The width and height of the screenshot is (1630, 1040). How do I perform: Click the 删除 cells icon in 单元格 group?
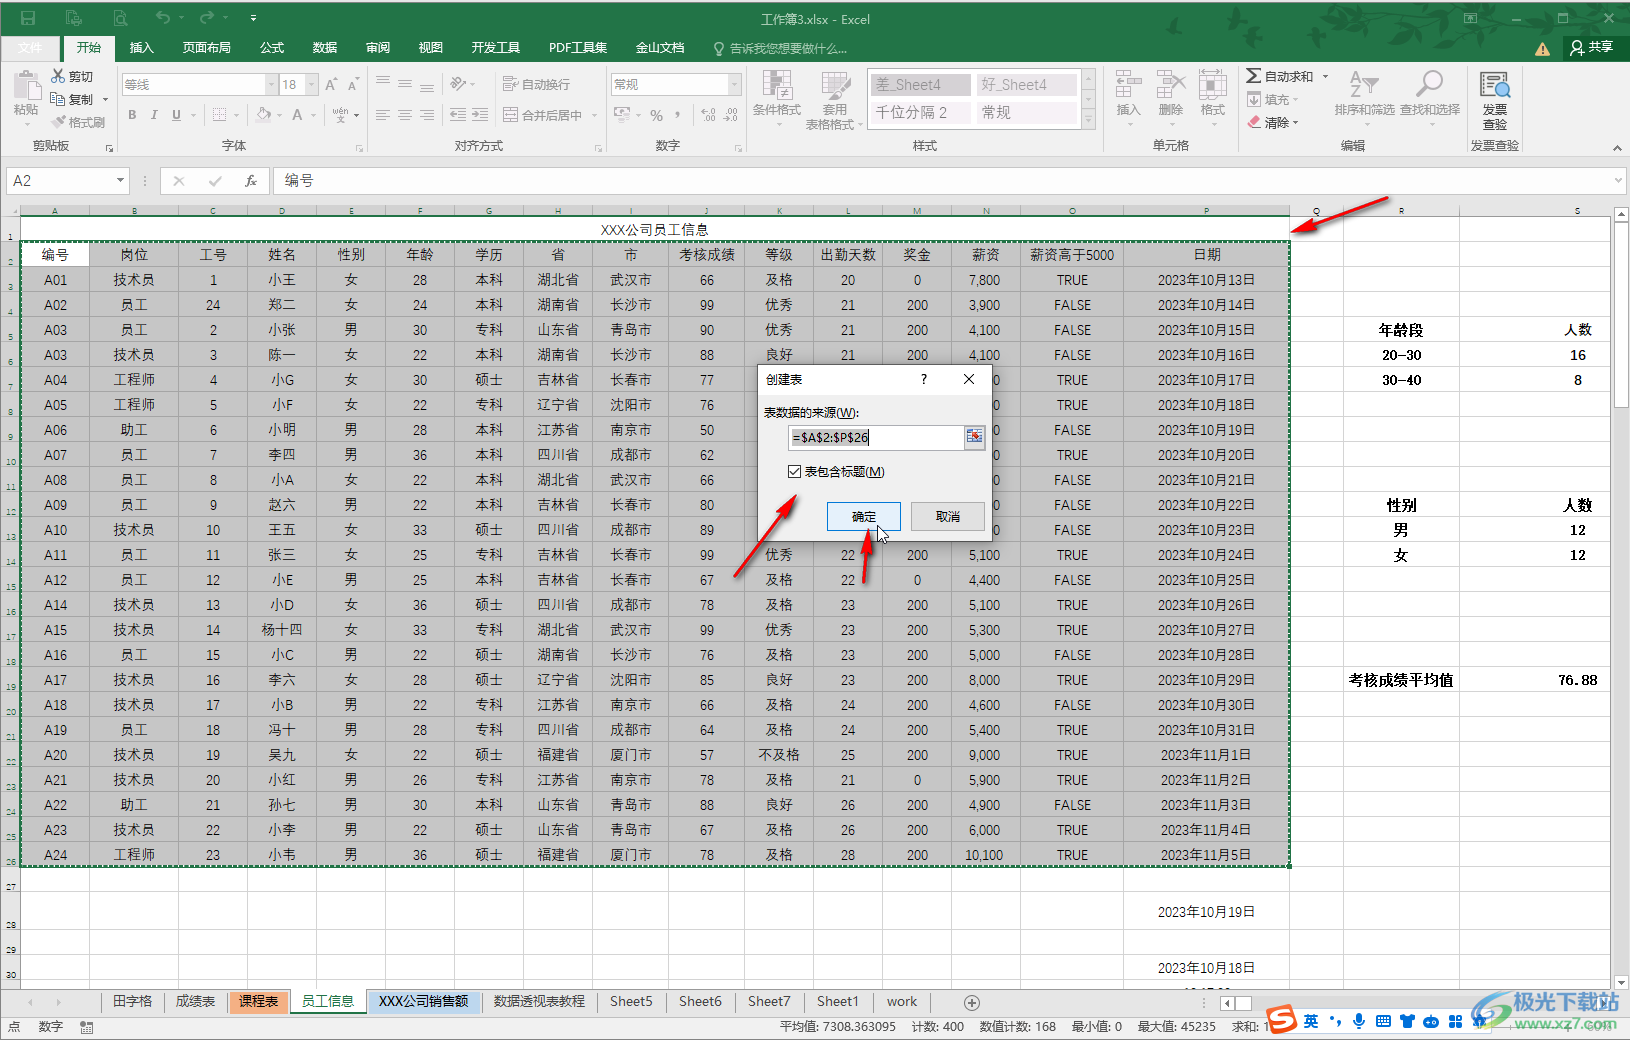click(1170, 85)
